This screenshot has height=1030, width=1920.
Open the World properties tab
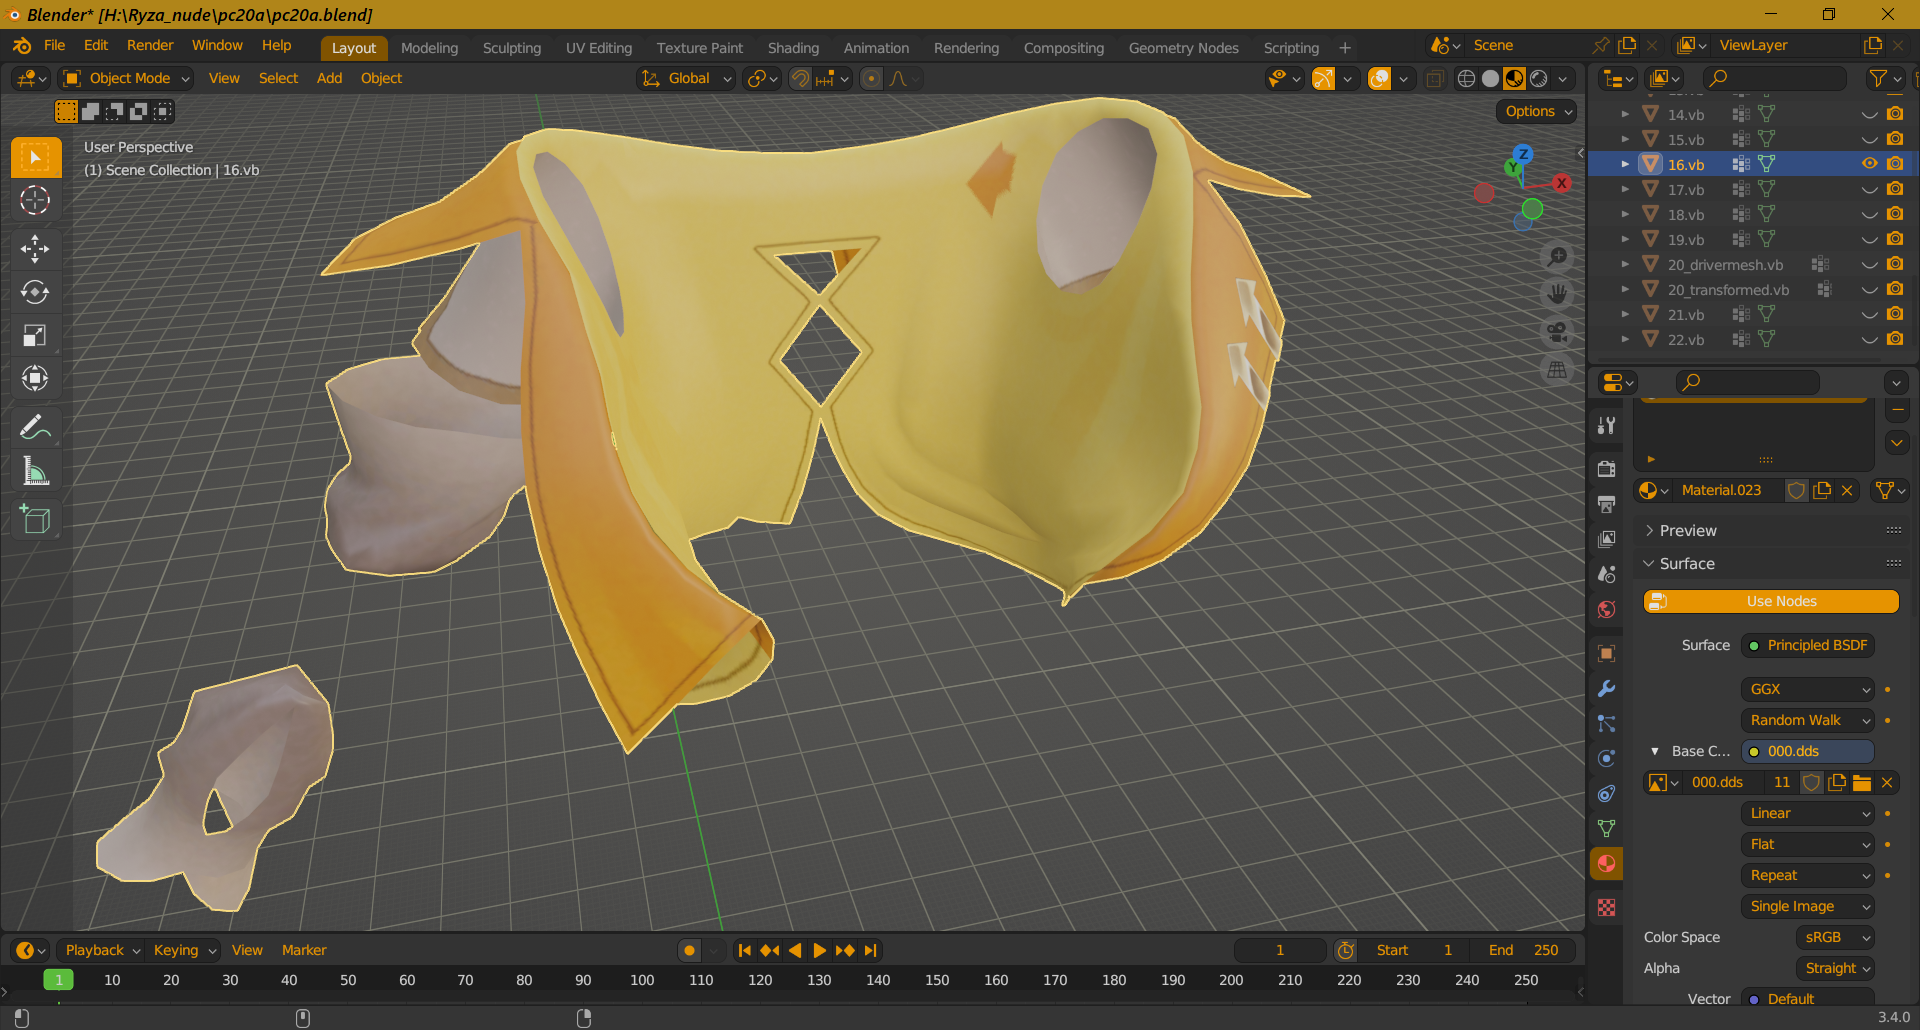(1606, 609)
